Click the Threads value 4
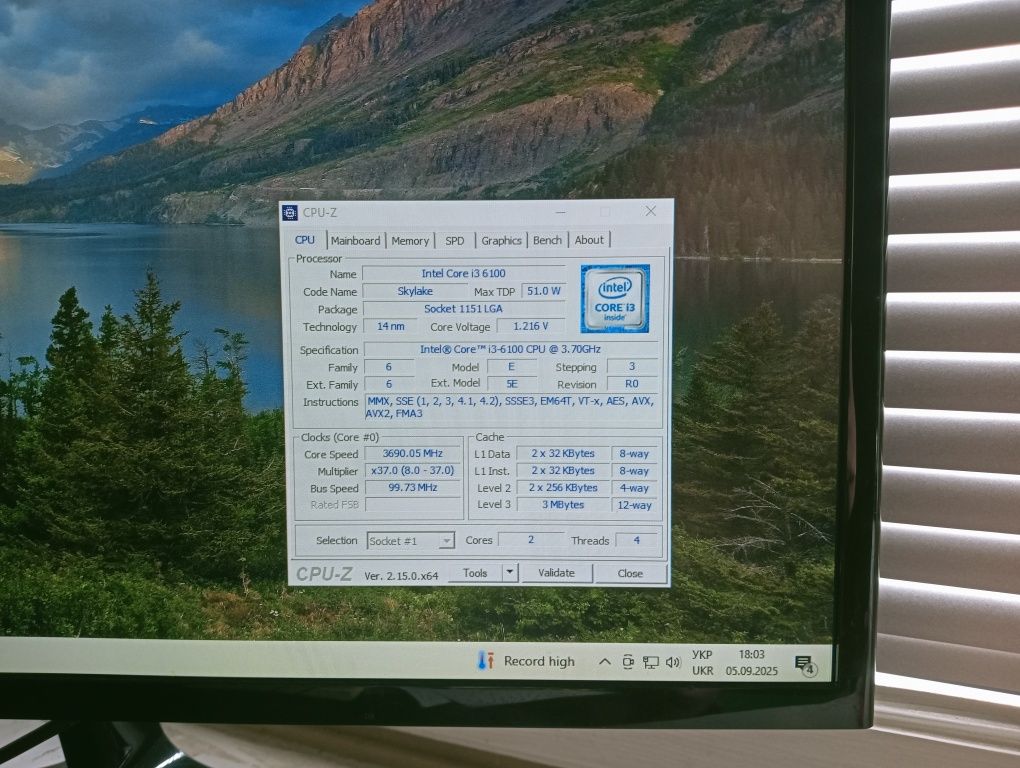Screen dimensions: 1020x768 pos(636,540)
